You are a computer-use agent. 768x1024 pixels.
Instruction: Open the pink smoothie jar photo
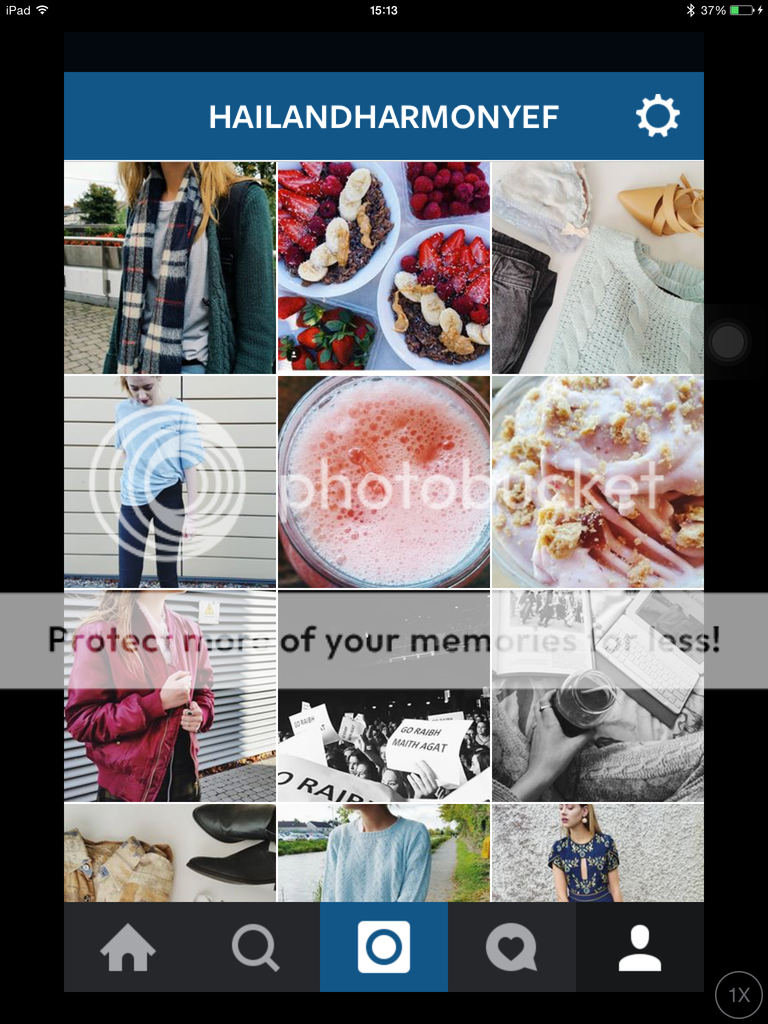384,482
